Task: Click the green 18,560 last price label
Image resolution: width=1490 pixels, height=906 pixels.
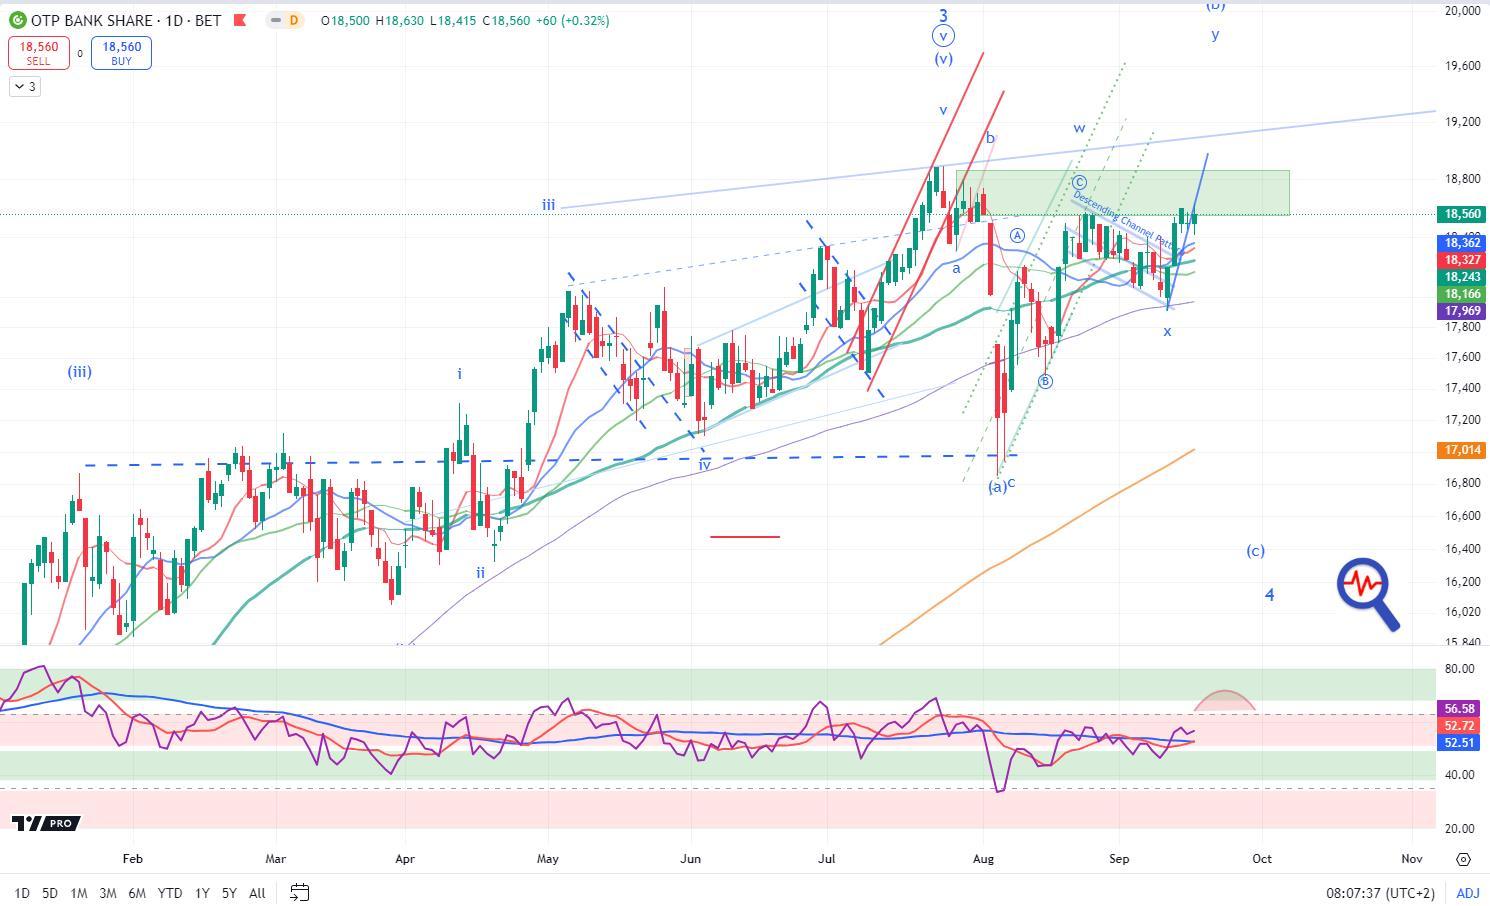Action: point(1462,214)
